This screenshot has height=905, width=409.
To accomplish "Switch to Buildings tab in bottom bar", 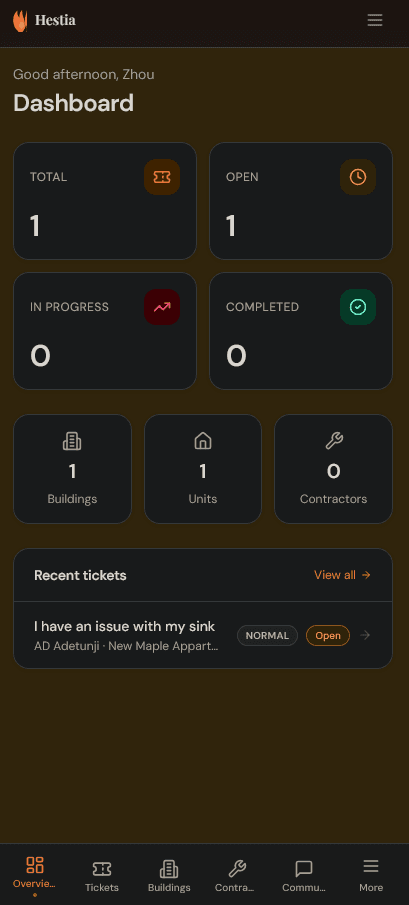I will pos(169,875).
